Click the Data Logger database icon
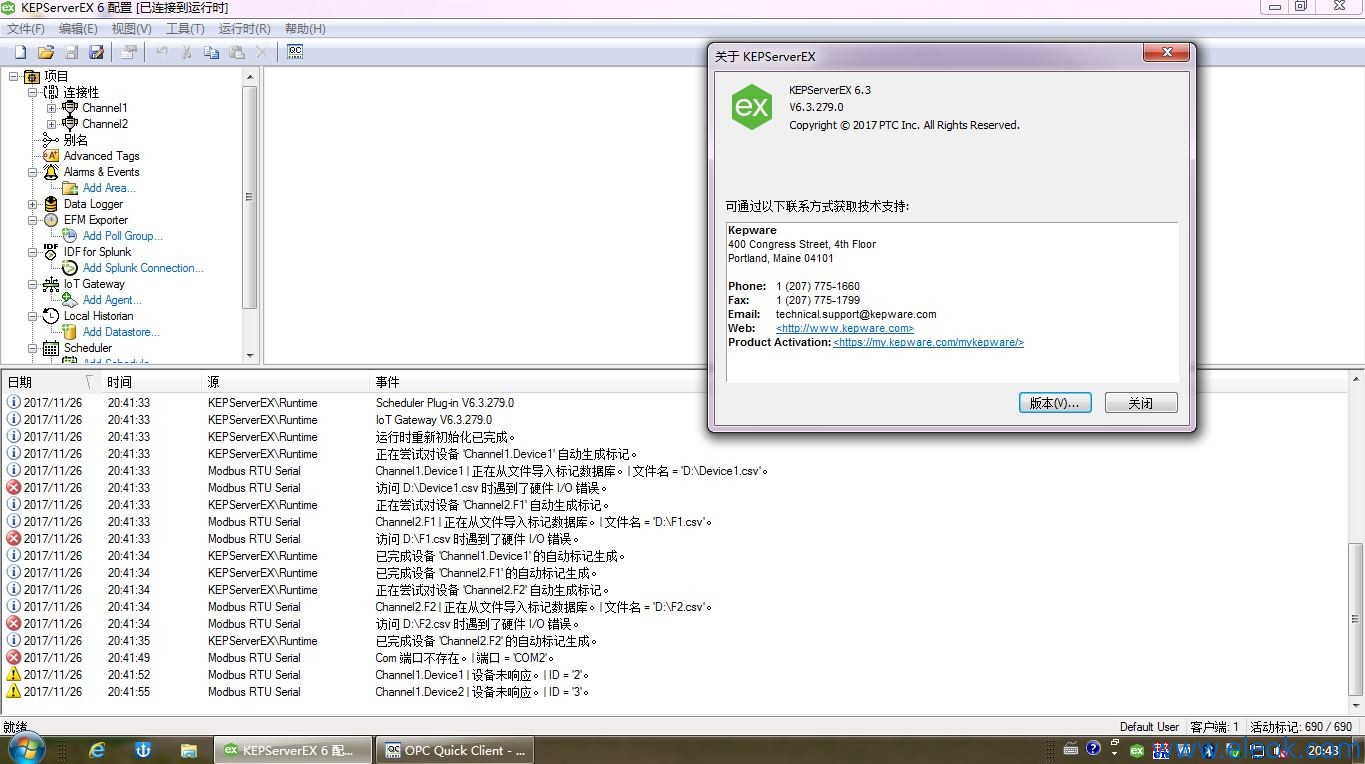This screenshot has width=1365, height=764. tap(51, 204)
